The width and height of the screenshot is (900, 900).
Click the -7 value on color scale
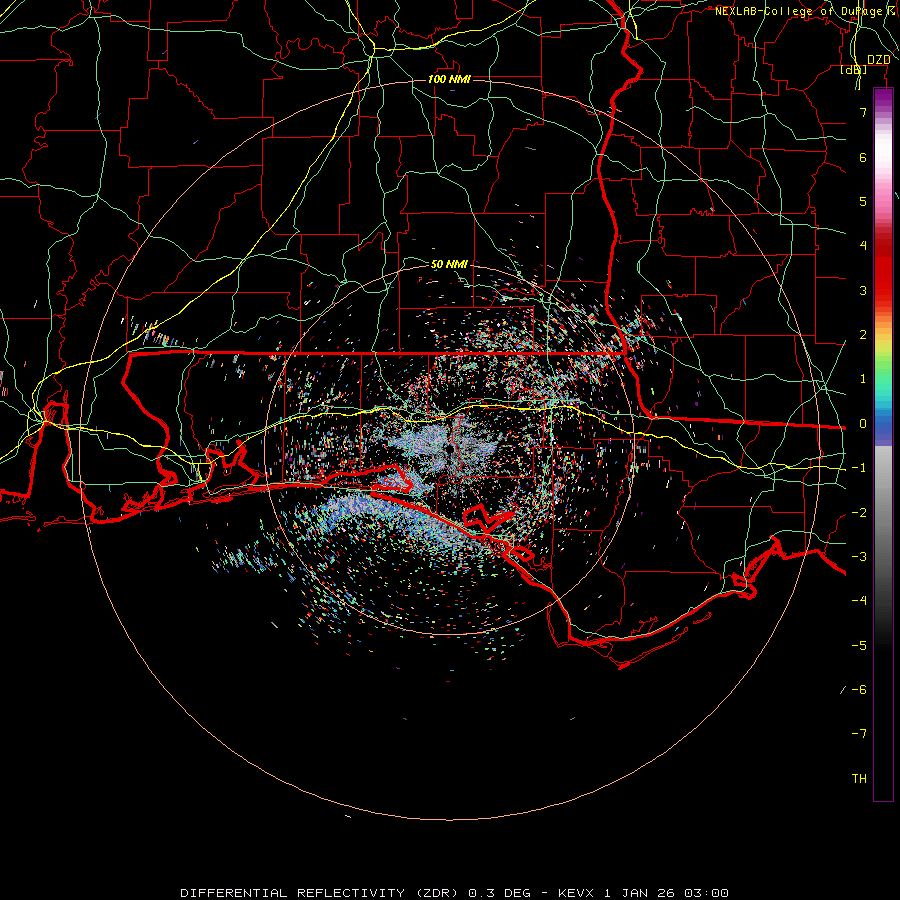click(x=859, y=734)
